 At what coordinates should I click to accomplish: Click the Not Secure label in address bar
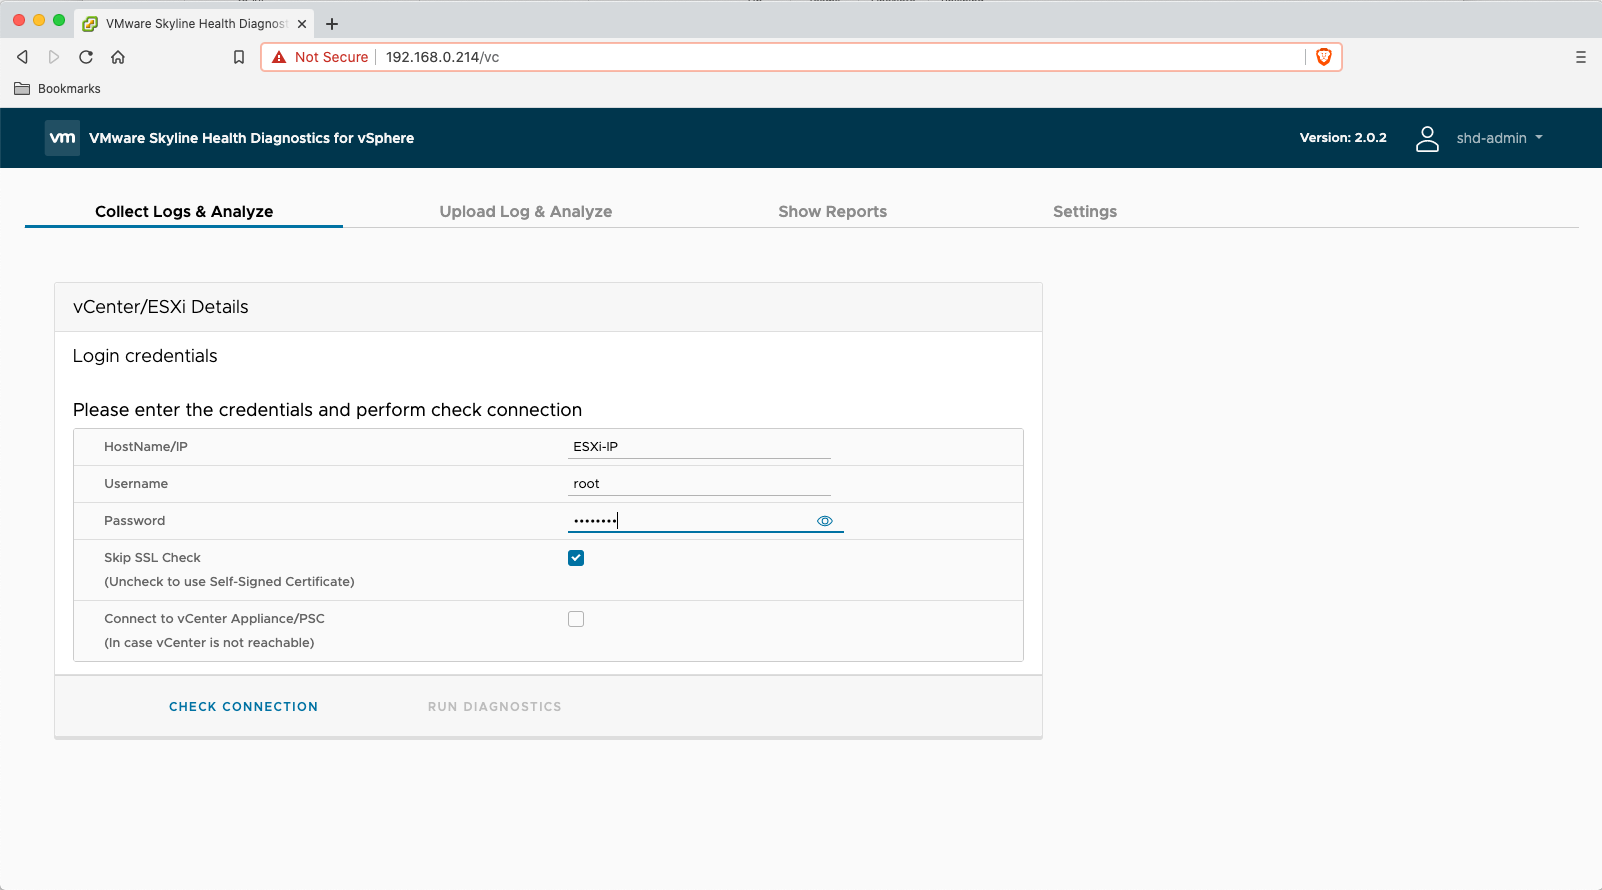click(331, 57)
